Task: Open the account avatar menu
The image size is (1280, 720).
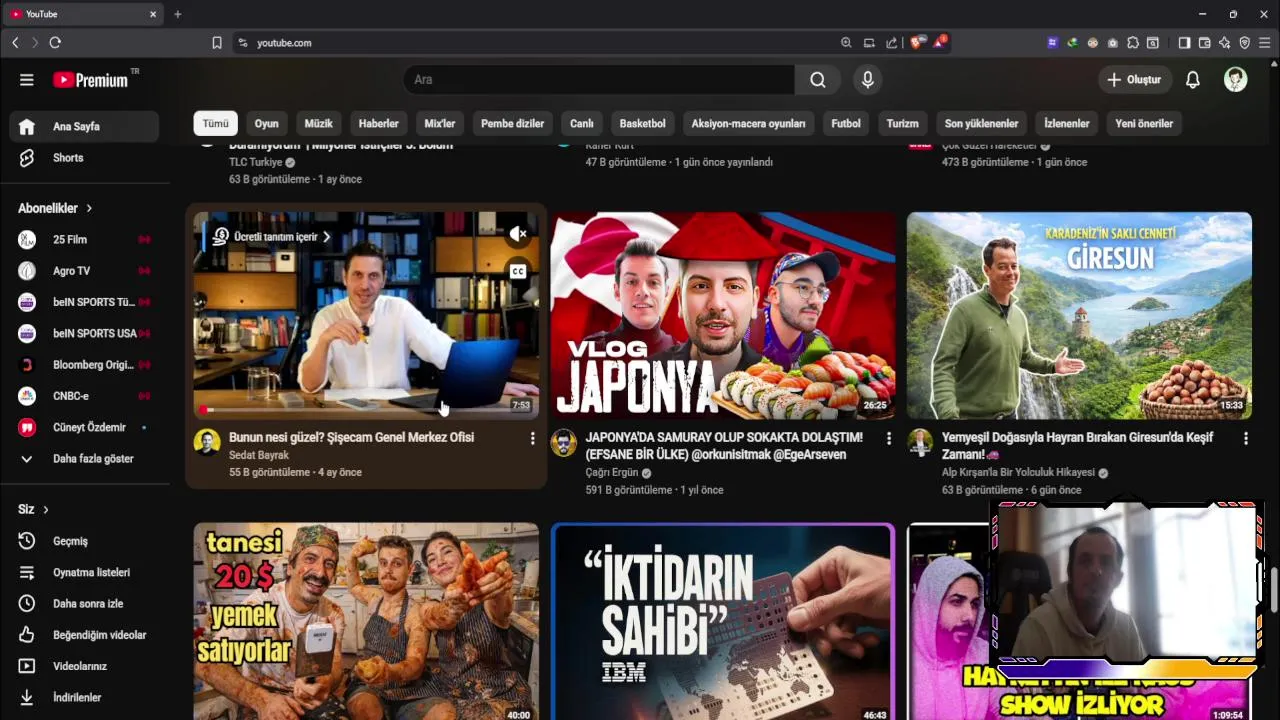Action: (x=1236, y=80)
